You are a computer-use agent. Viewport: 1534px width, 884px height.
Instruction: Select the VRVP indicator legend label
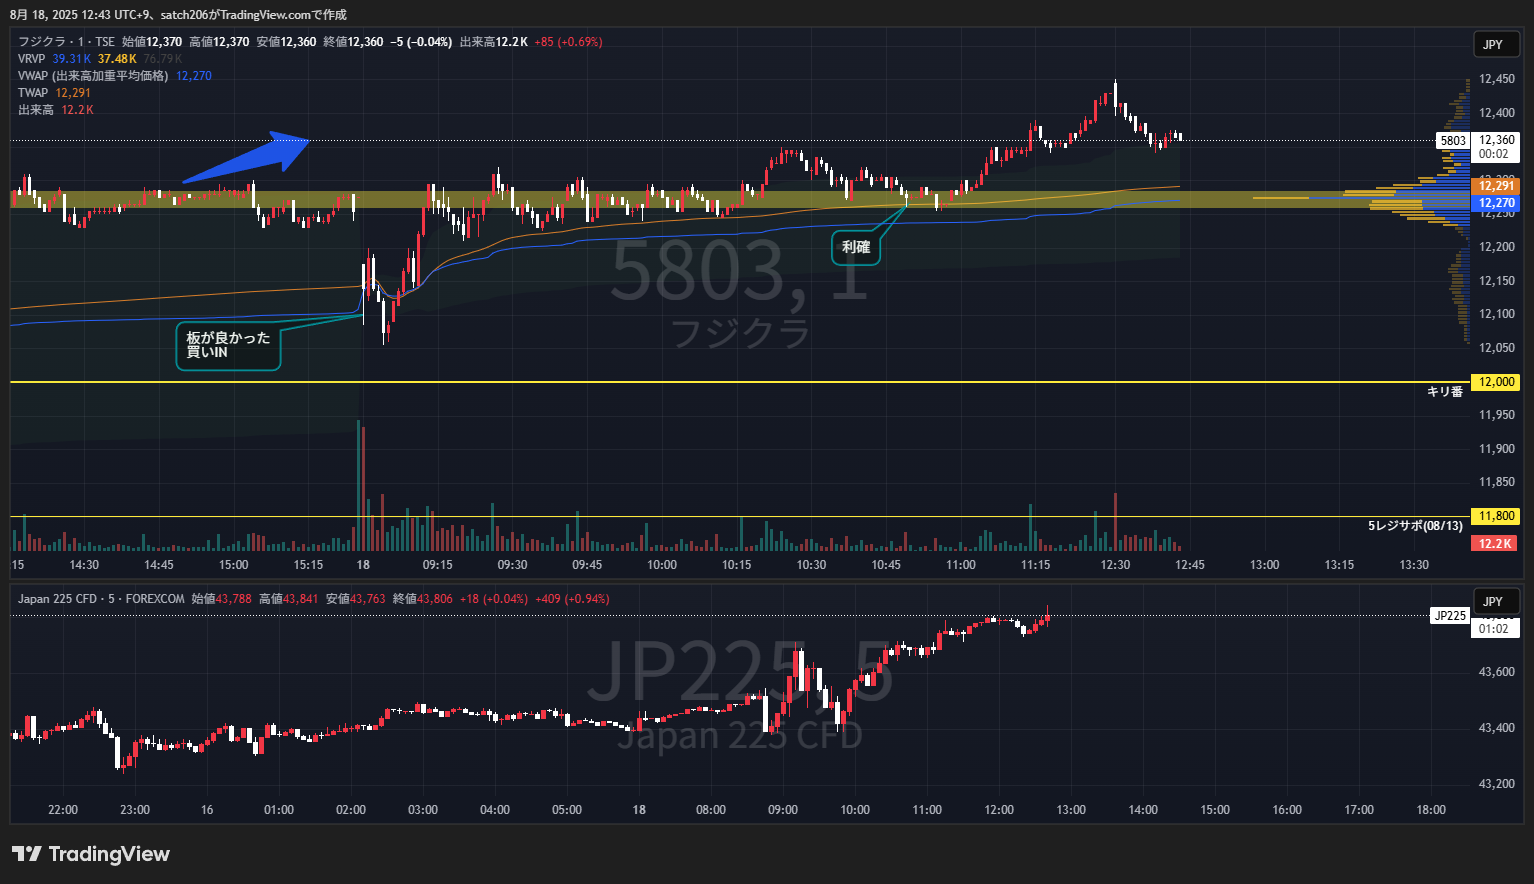tap(32, 59)
